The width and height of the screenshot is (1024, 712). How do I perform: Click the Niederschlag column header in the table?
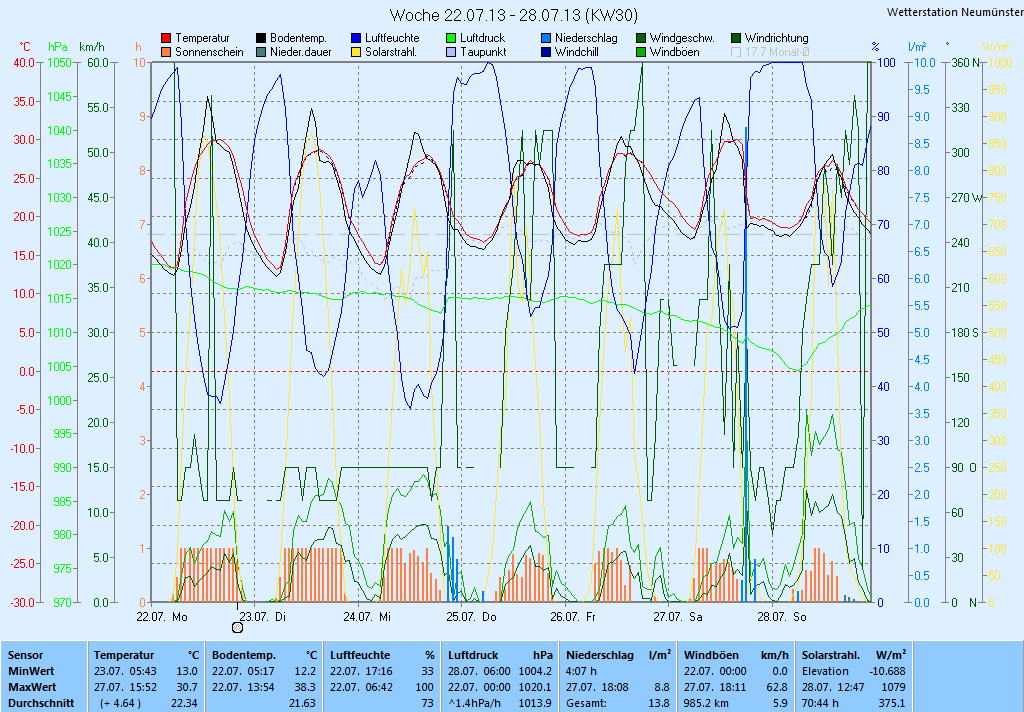(600, 655)
